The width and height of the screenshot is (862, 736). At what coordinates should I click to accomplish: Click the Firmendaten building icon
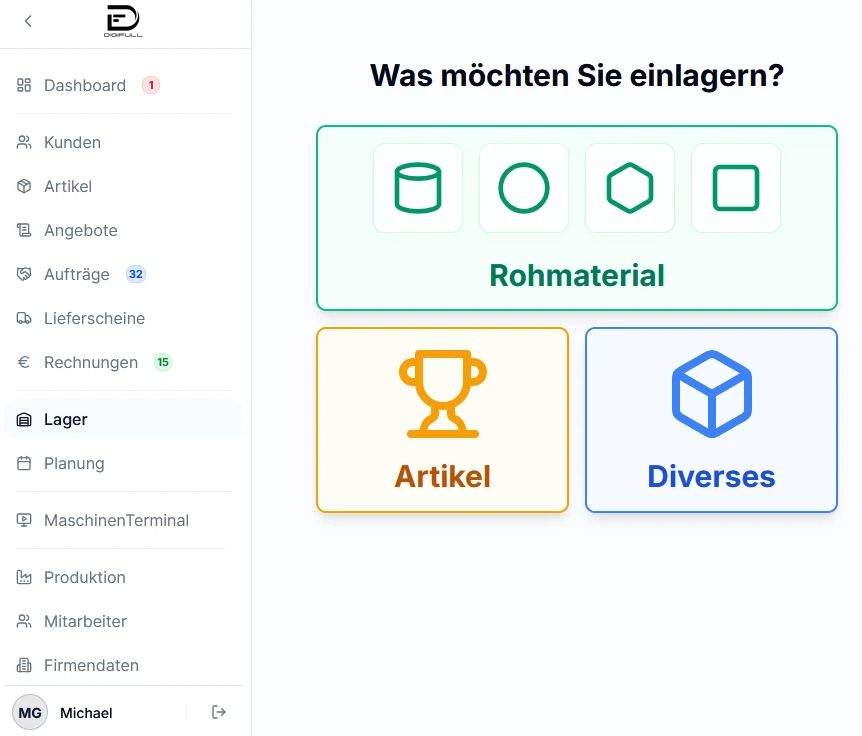tap(24, 665)
